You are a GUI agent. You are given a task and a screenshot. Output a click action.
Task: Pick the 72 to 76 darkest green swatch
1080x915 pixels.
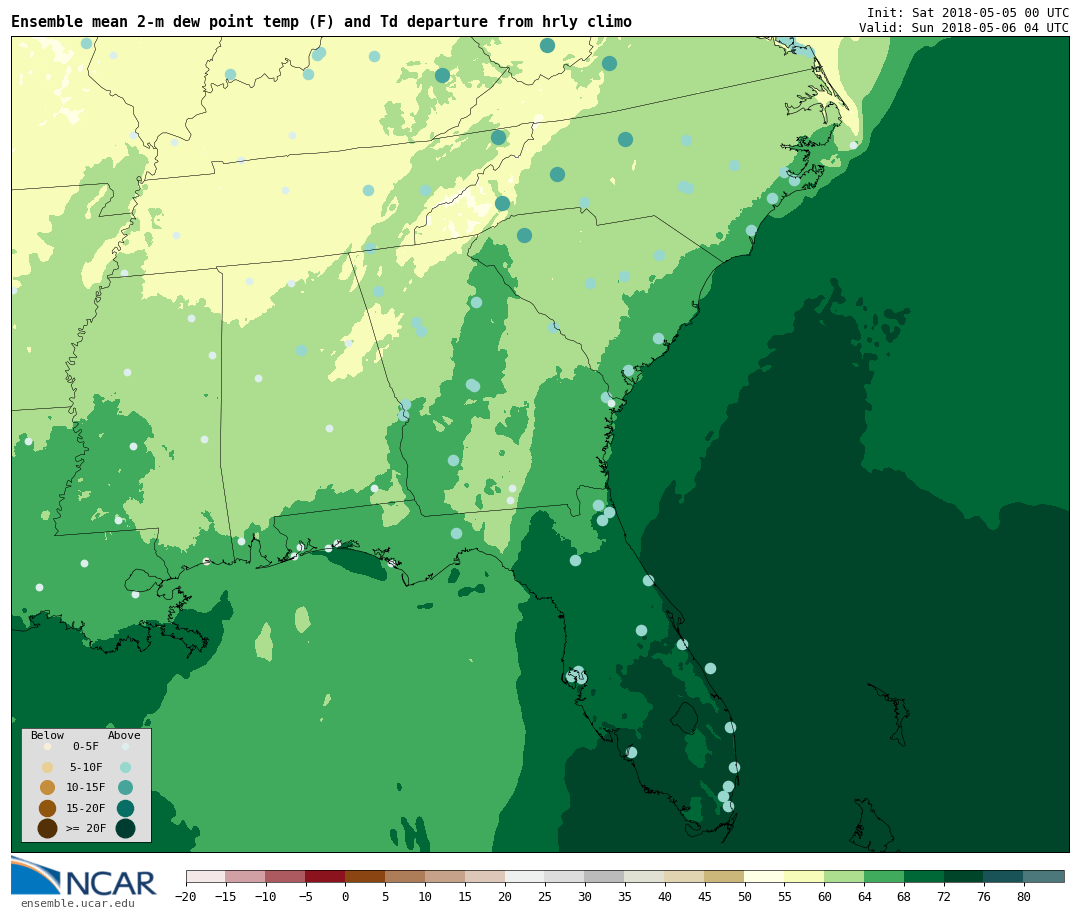click(x=964, y=876)
